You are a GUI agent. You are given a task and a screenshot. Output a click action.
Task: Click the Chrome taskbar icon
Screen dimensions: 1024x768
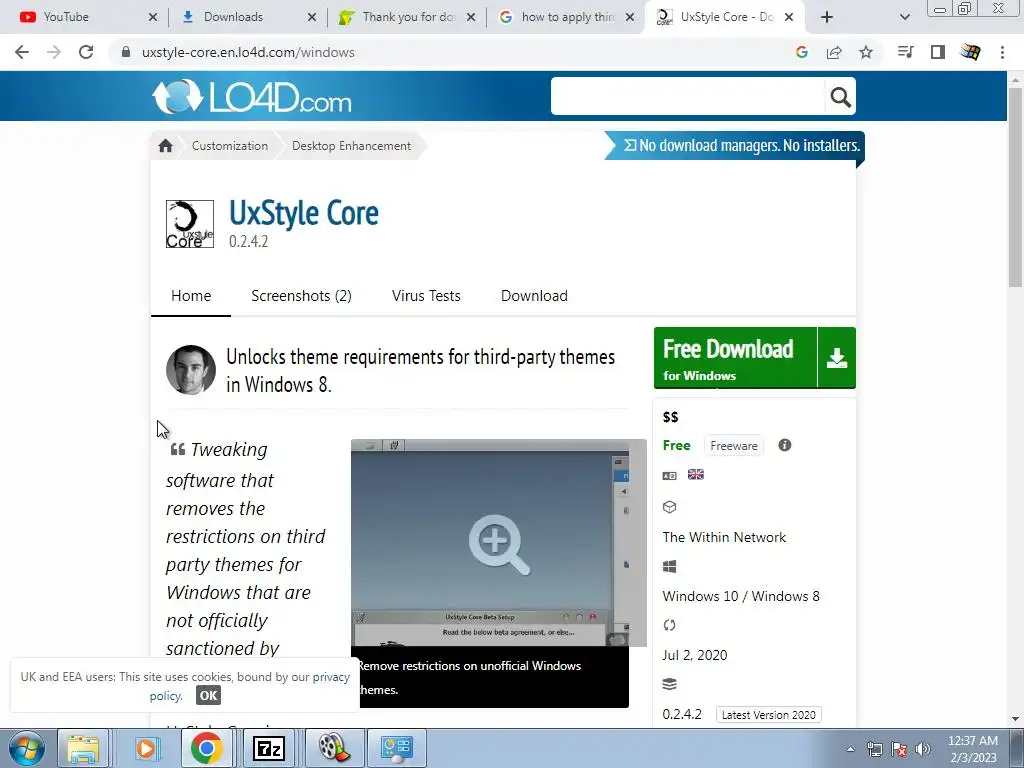coord(206,748)
